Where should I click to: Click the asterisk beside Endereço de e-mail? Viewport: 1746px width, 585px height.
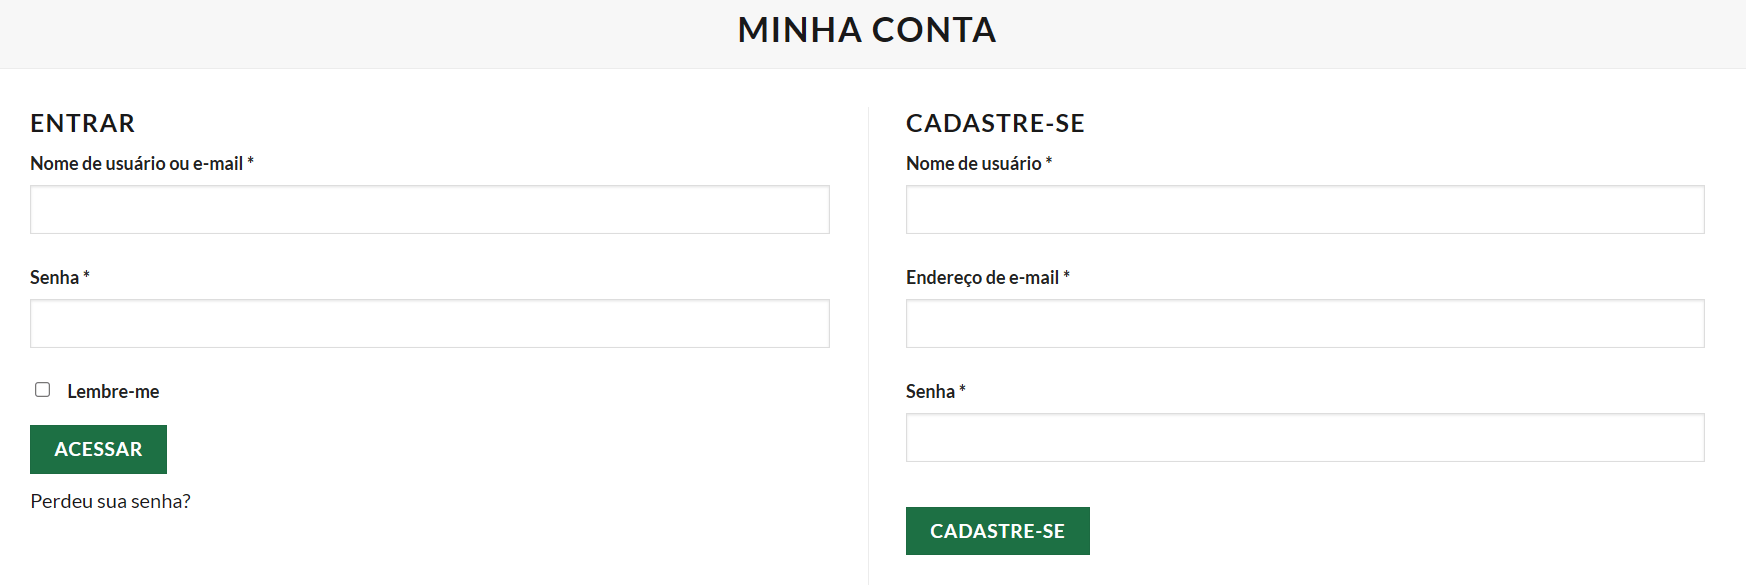click(x=1067, y=275)
